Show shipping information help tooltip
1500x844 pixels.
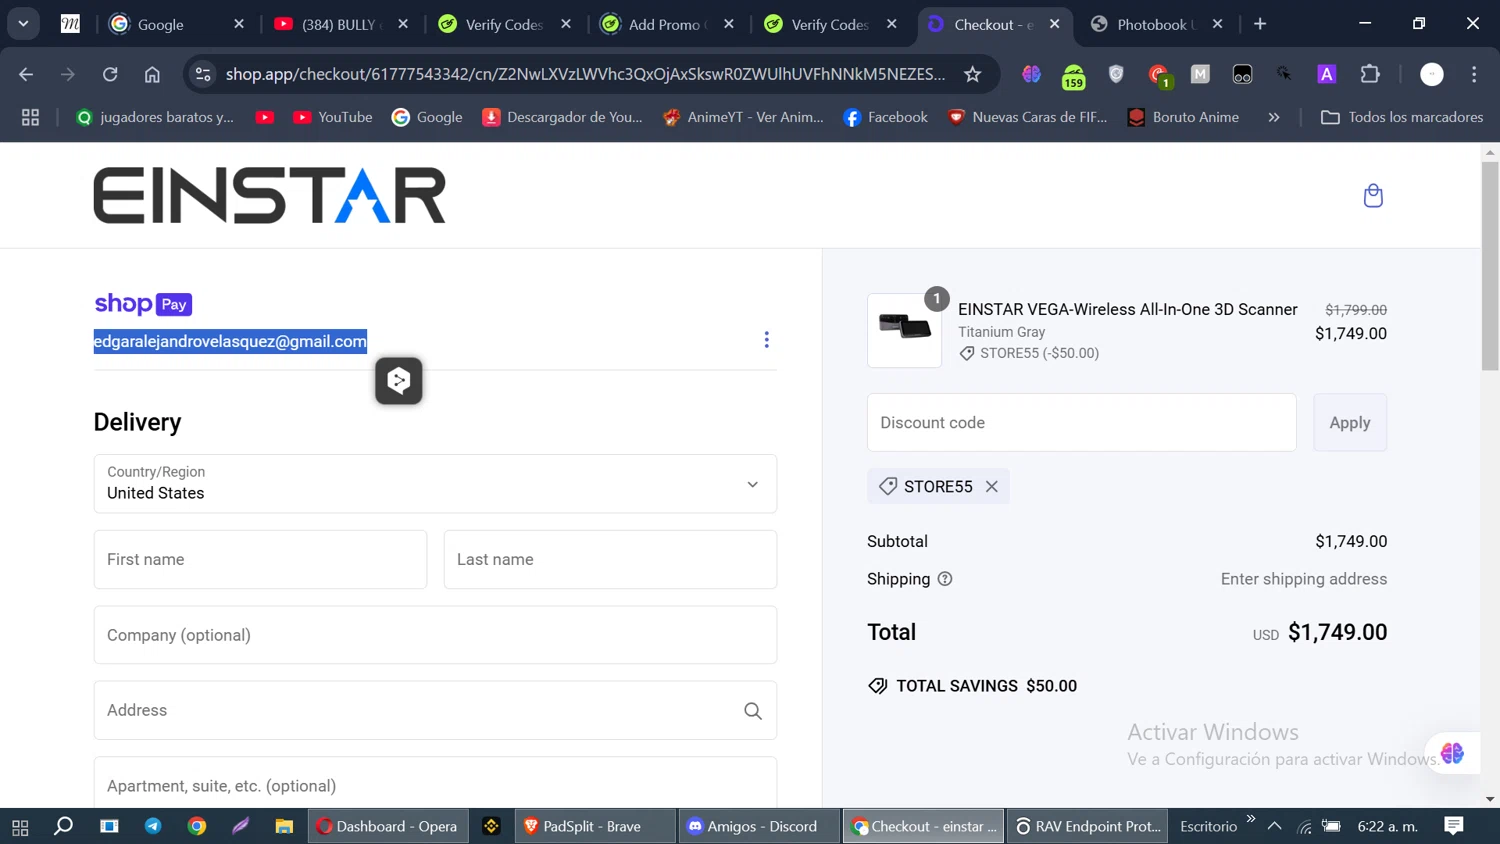945,579
